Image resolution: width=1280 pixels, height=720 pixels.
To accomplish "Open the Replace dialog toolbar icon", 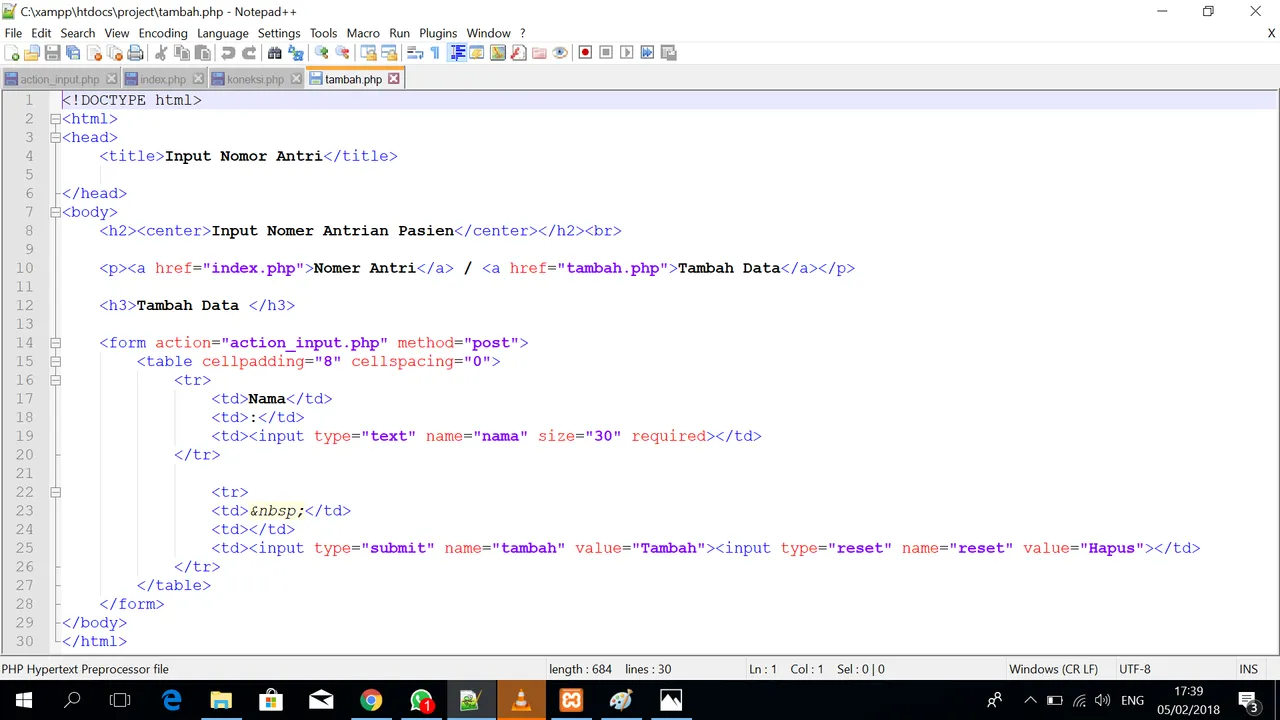I will pyautogui.click(x=295, y=52).
